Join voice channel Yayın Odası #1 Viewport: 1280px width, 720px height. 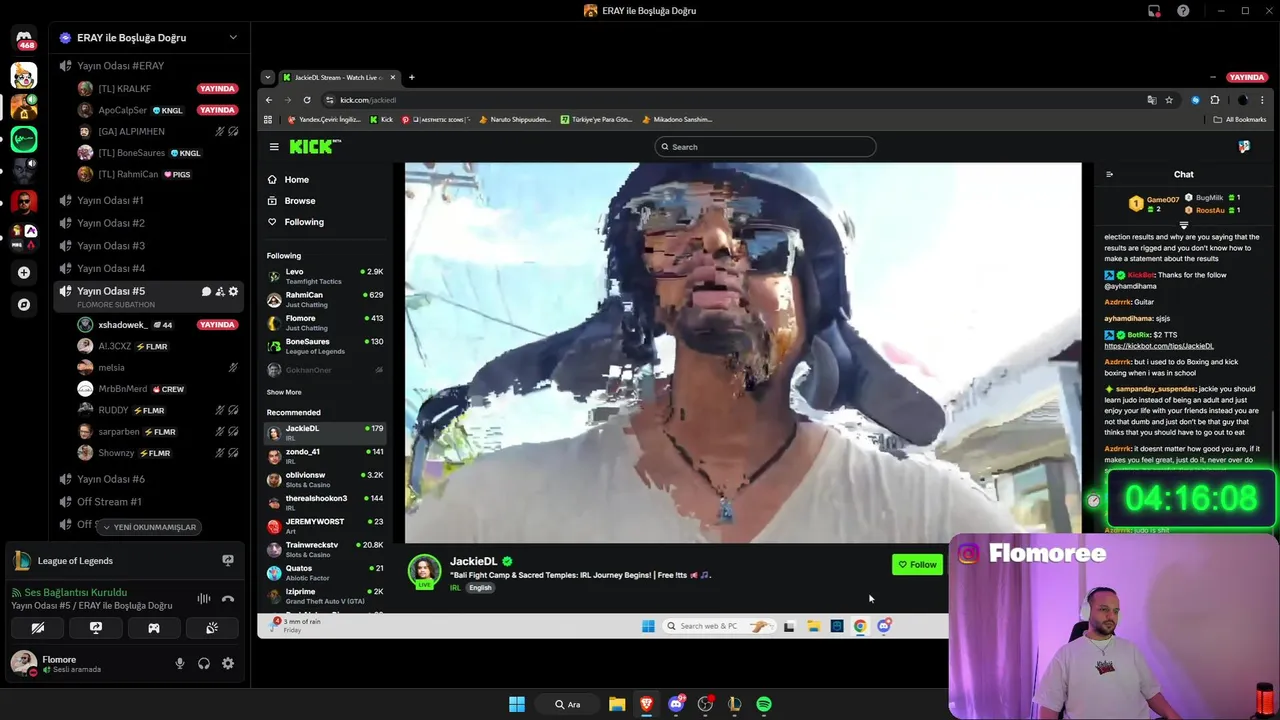click(110, 200)
